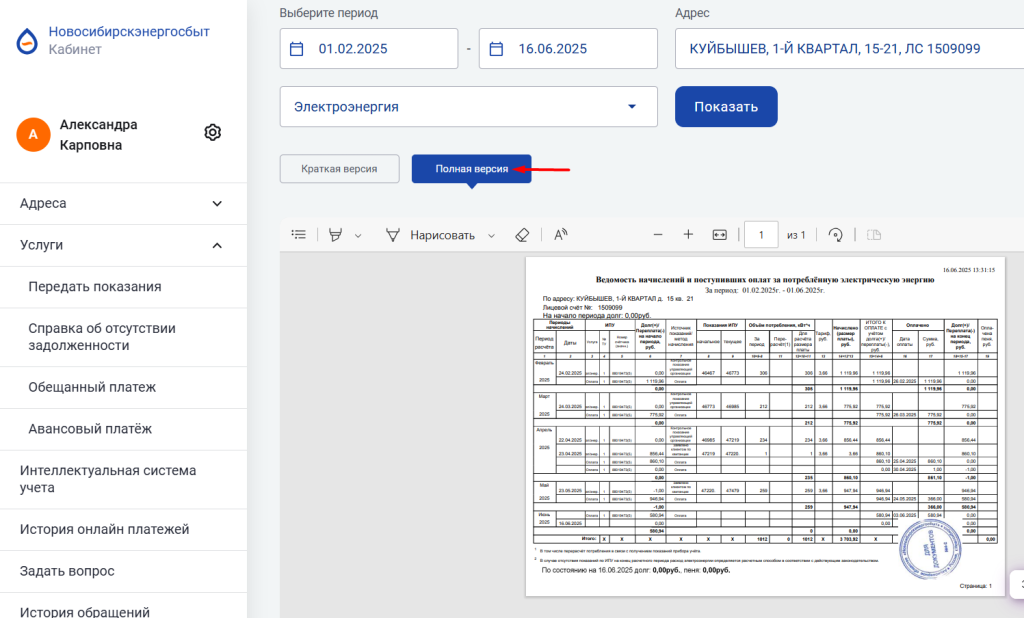Viewport: 1024px width, 618px height.
Task: Expand highlighter options dropdown arrow
Action: 359,236
